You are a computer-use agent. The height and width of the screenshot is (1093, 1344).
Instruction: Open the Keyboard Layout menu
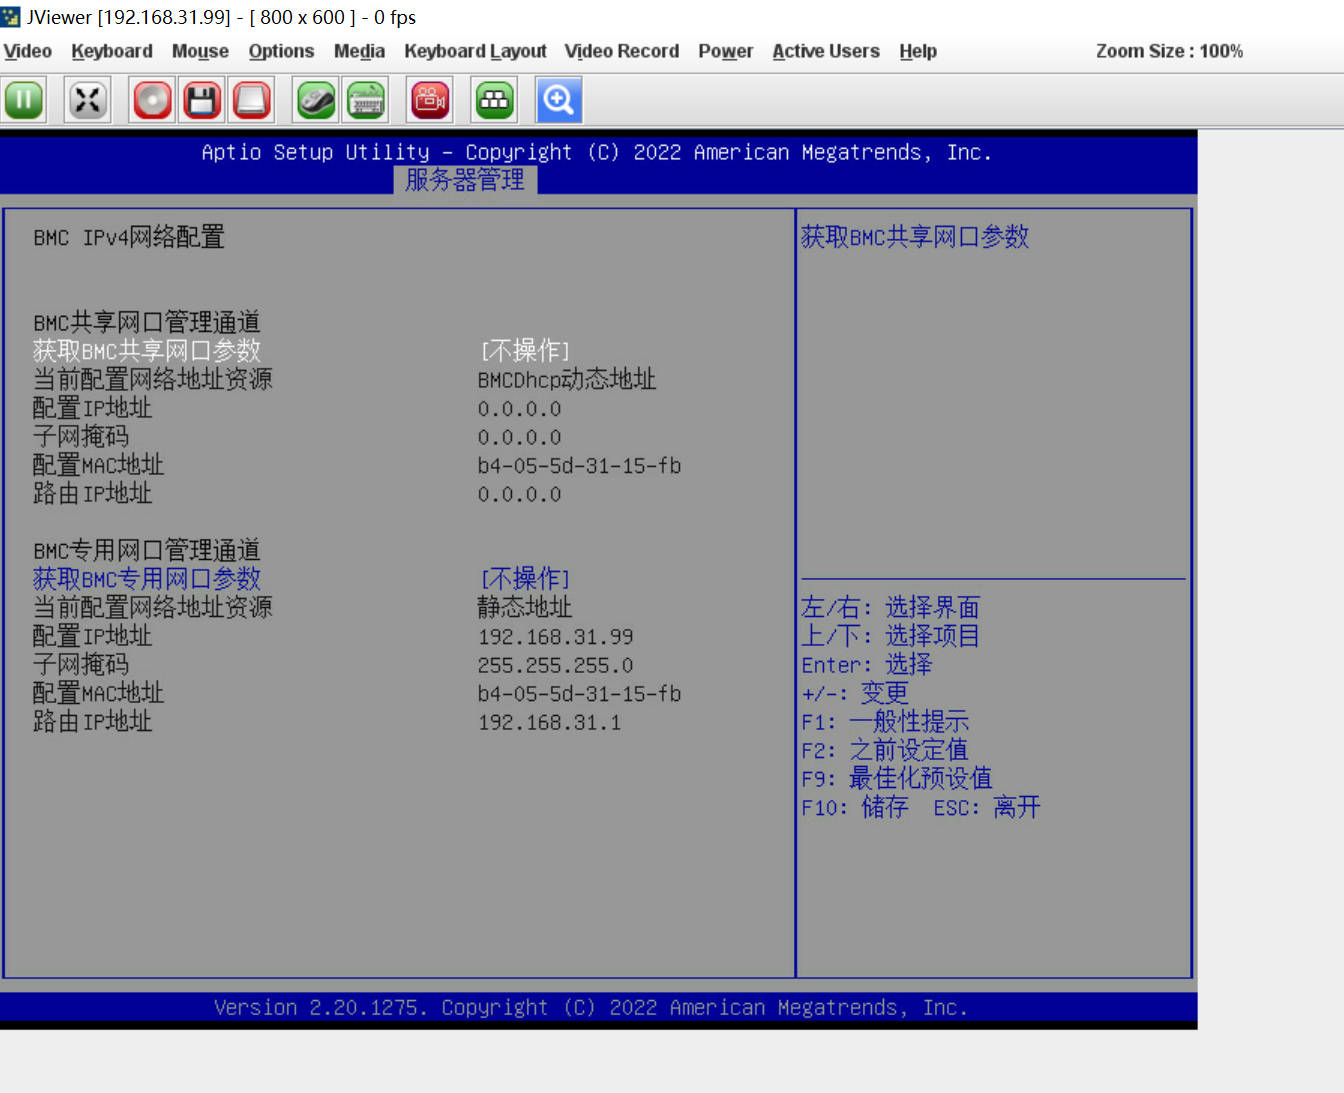pos(475,51)
